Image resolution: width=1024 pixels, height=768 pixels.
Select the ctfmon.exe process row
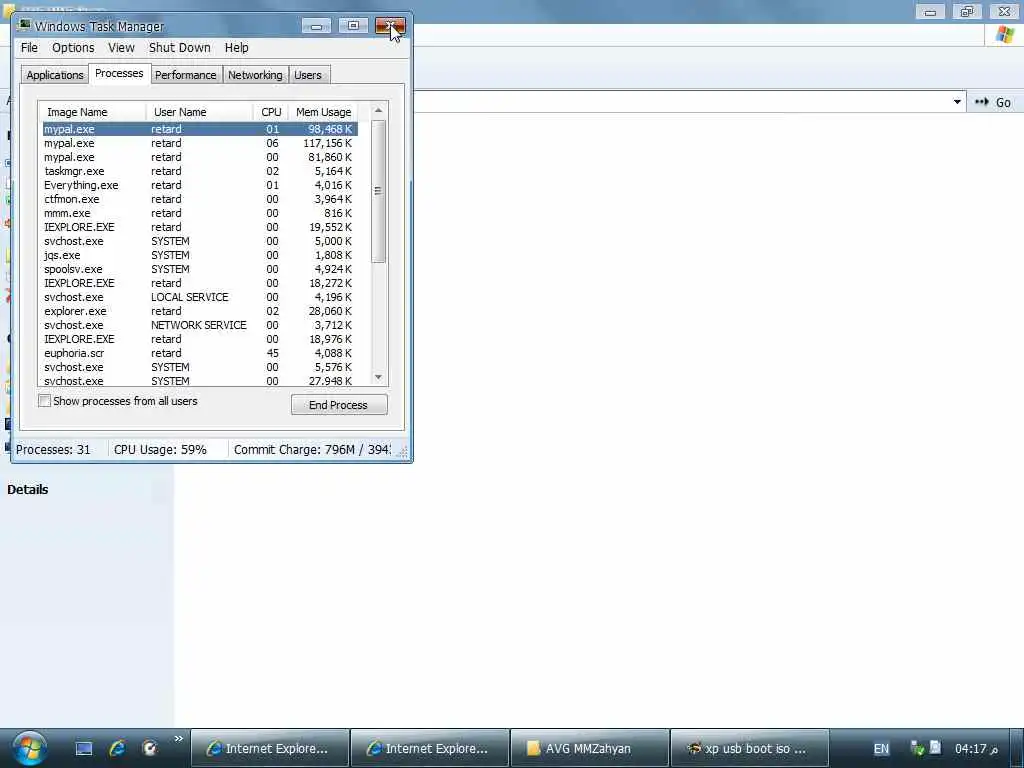[200, 199]
